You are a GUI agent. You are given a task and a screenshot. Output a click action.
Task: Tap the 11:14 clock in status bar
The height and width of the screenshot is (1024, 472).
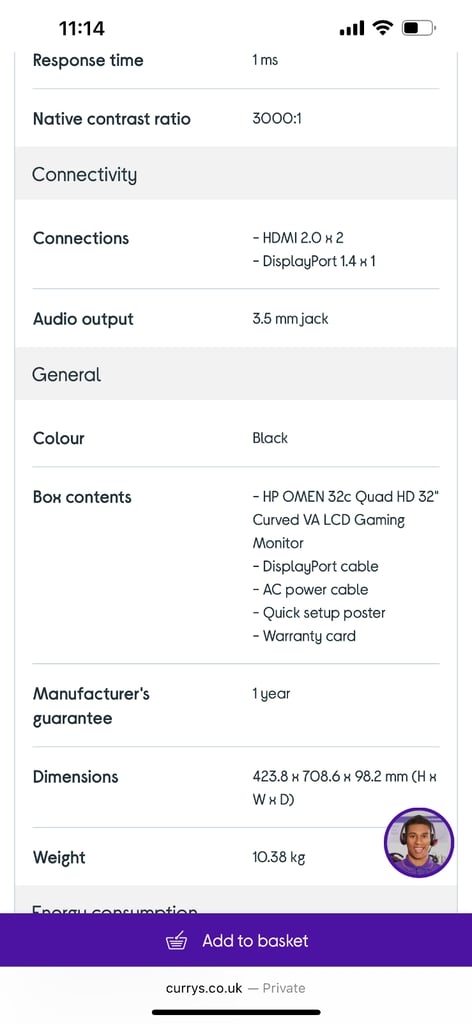click(82, 29)
